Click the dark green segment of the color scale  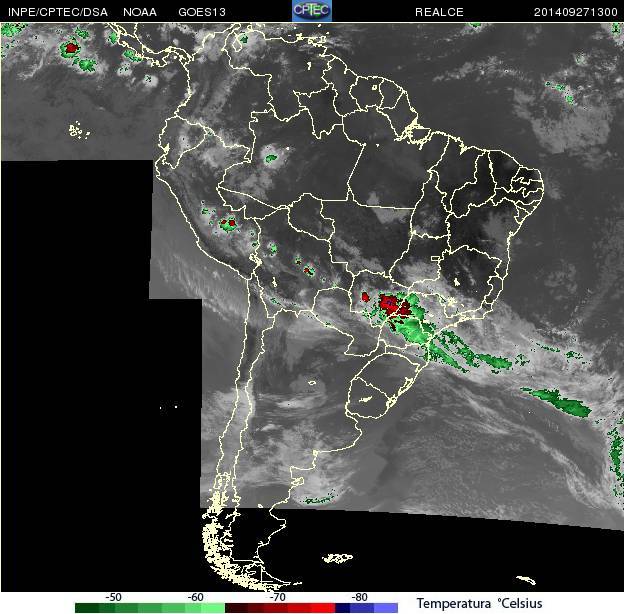click(87, 608)
